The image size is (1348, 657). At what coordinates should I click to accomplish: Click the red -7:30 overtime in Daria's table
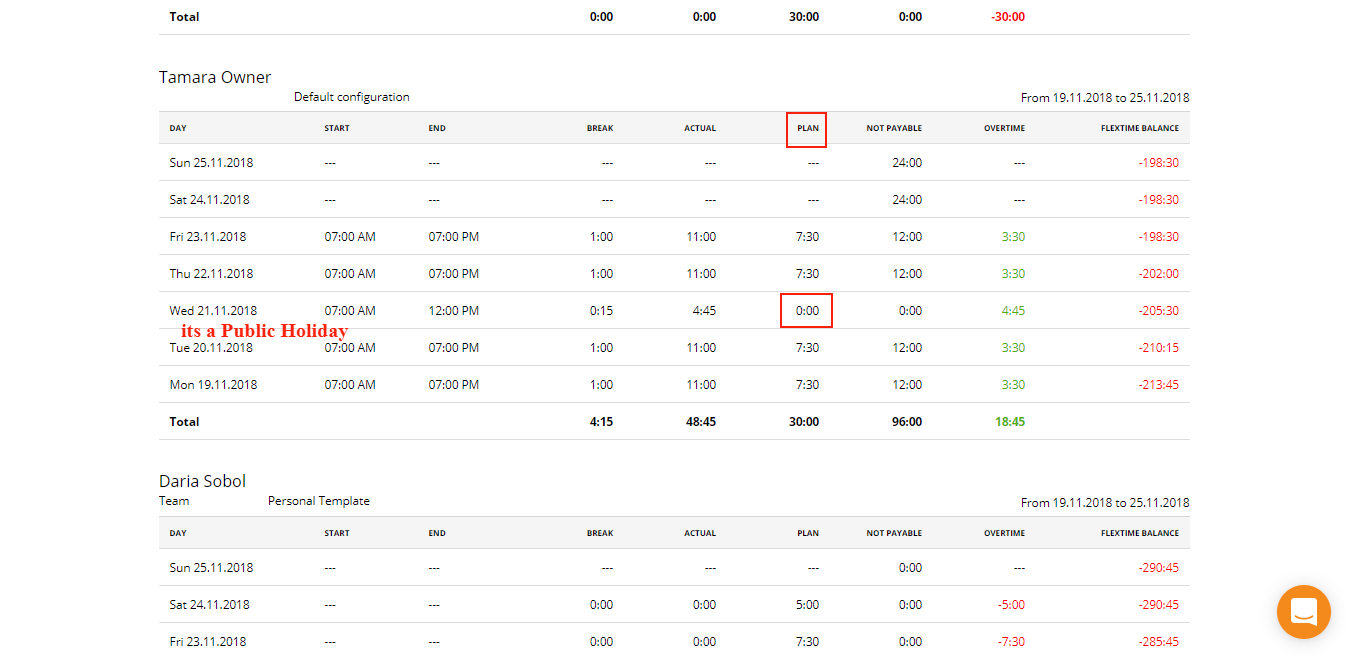(x=1011, y=641)
